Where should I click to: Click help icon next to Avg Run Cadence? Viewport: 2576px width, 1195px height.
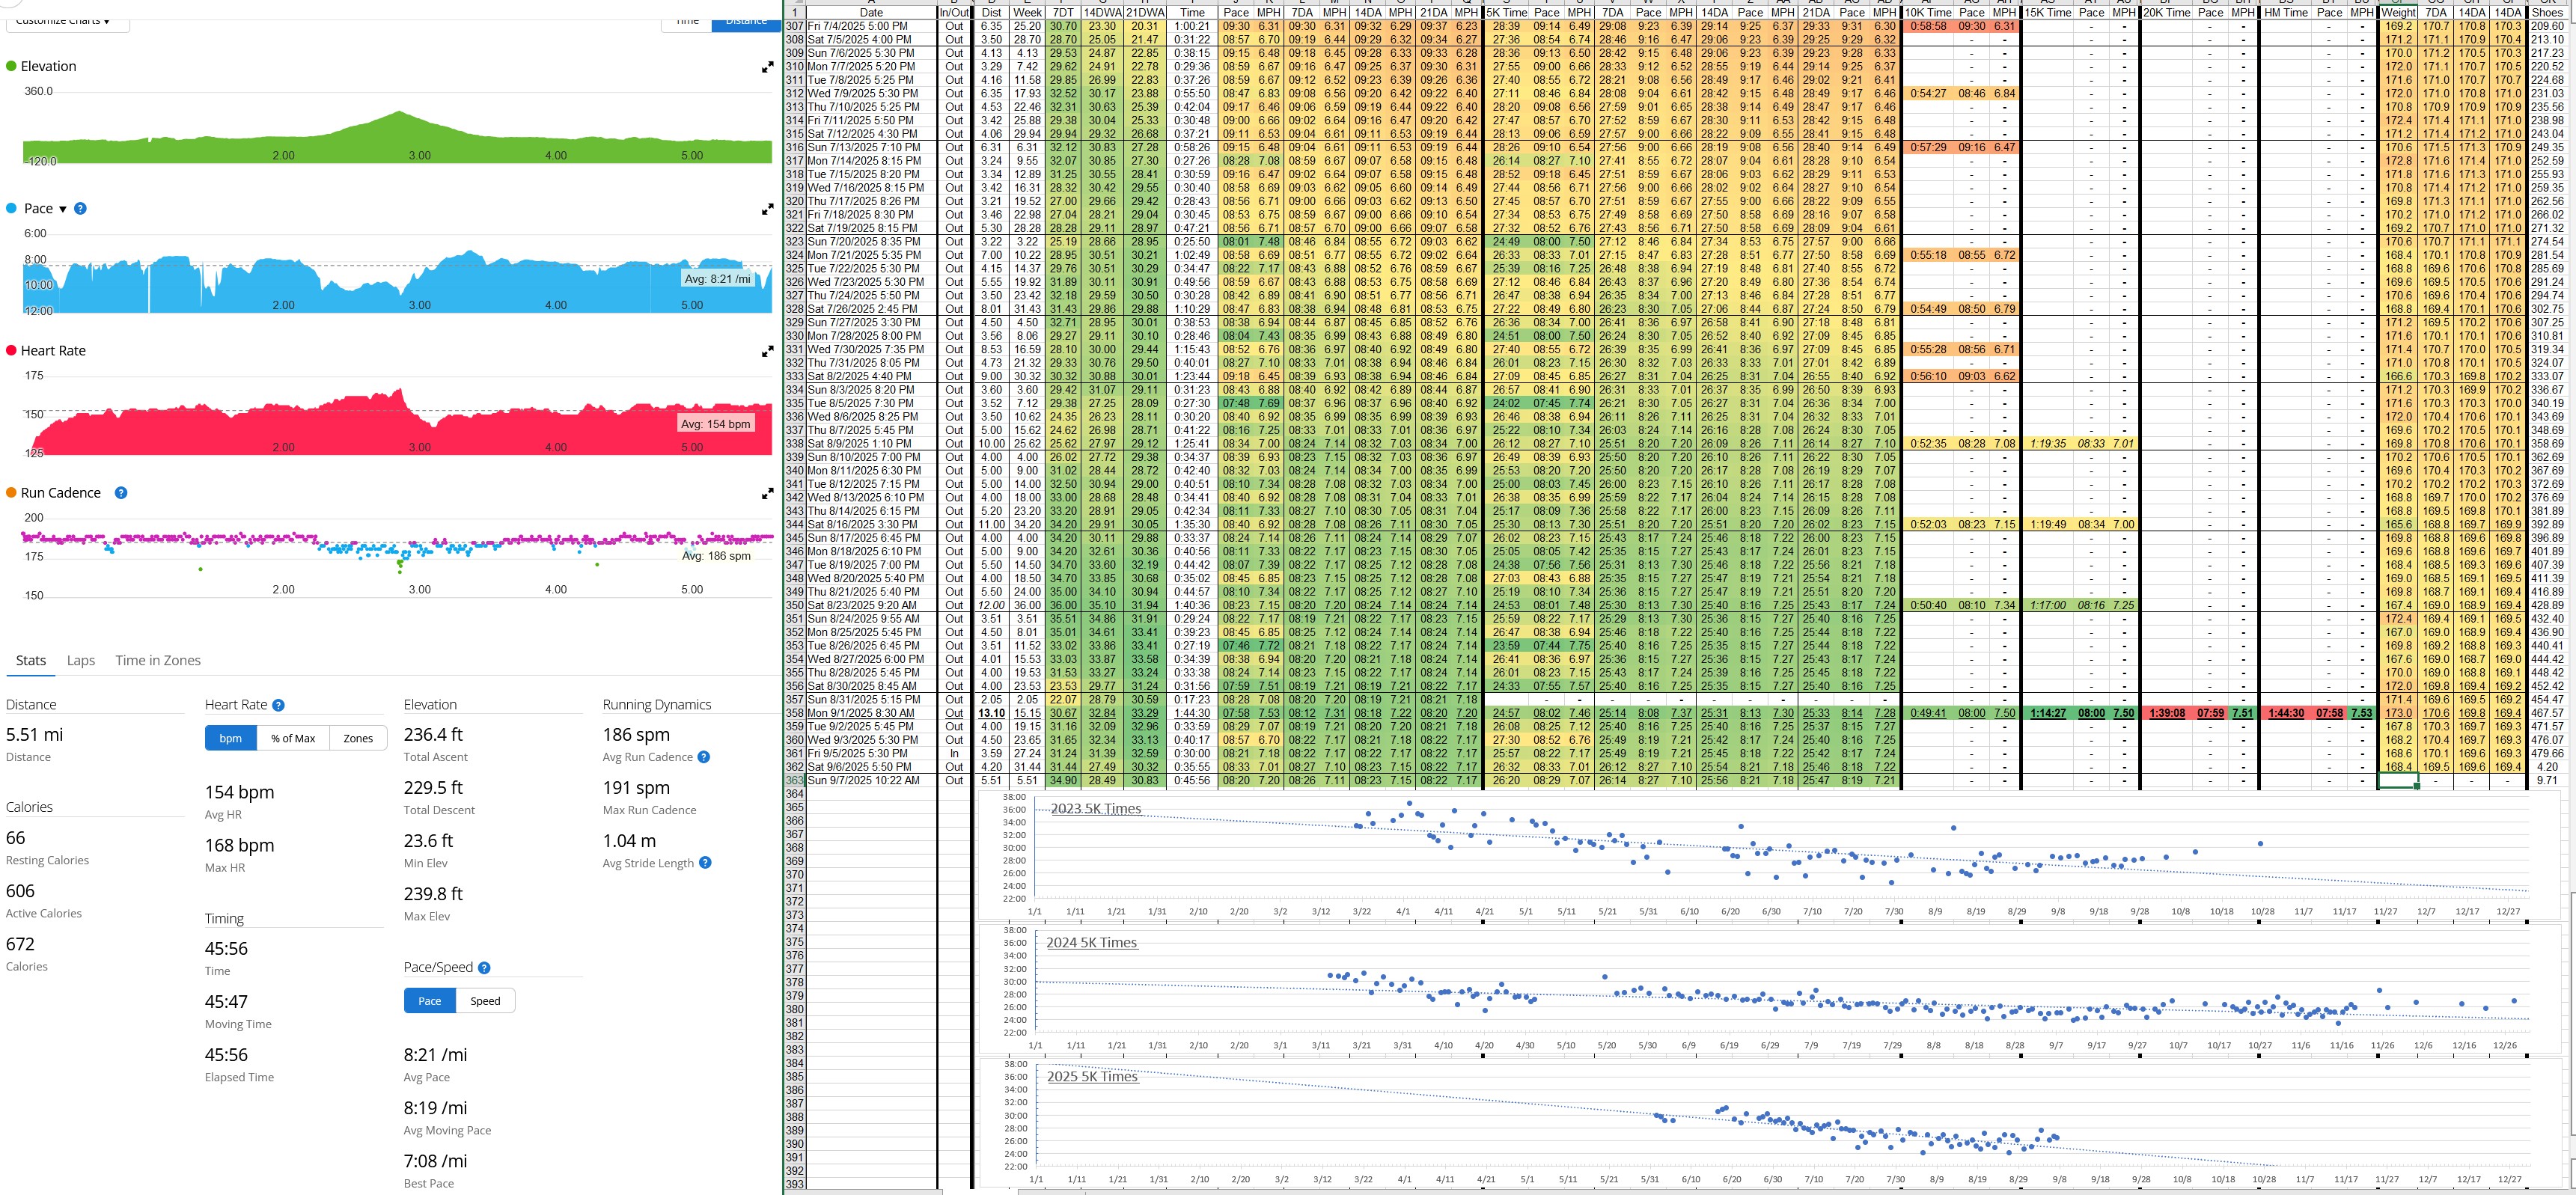click(x=704, y=757)
